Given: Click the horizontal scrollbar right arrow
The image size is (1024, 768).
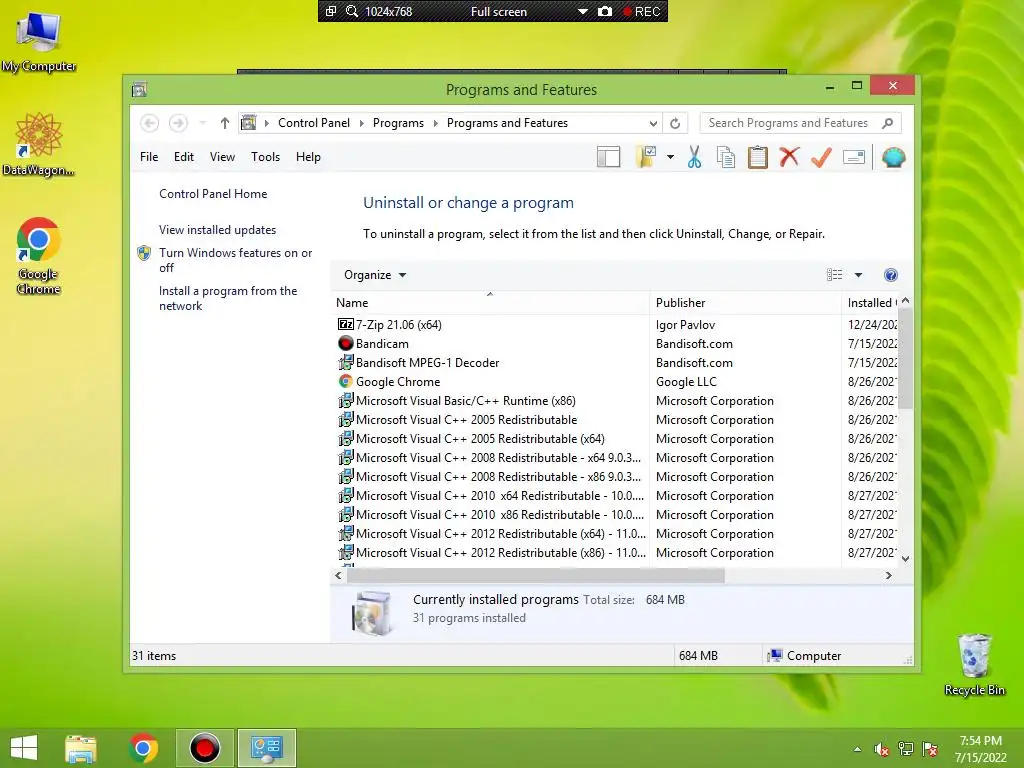Looking at the screenshot, I should (x=888, y=575).
